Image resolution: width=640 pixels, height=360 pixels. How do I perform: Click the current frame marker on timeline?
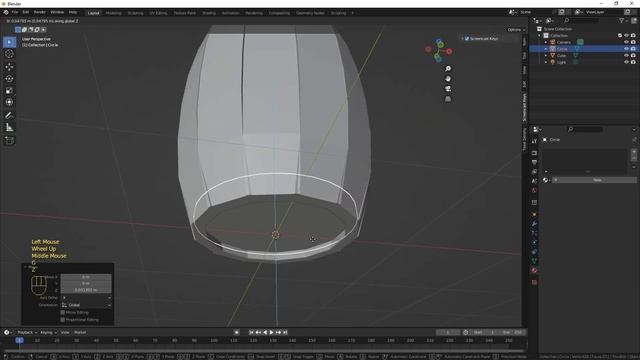pos(19,340)
